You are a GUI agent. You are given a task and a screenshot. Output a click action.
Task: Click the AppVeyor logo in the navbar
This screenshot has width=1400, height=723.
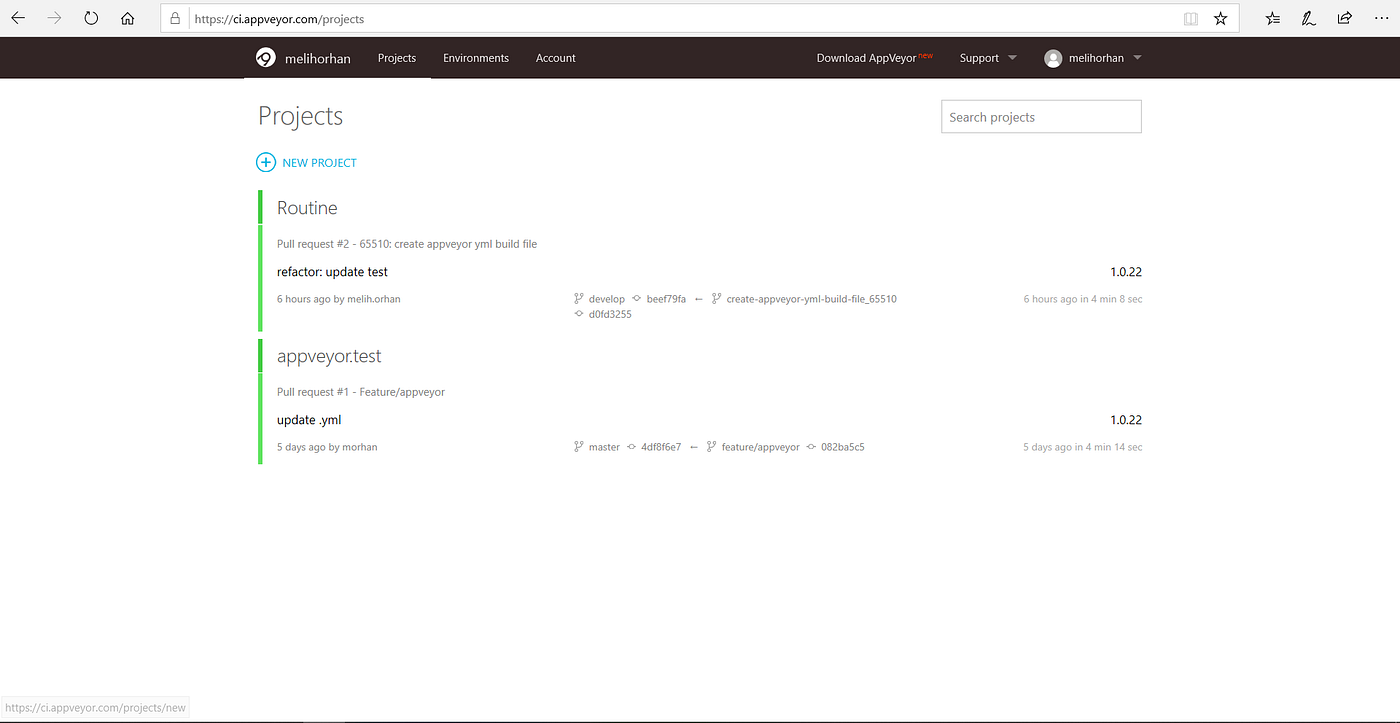coord(265,57)
